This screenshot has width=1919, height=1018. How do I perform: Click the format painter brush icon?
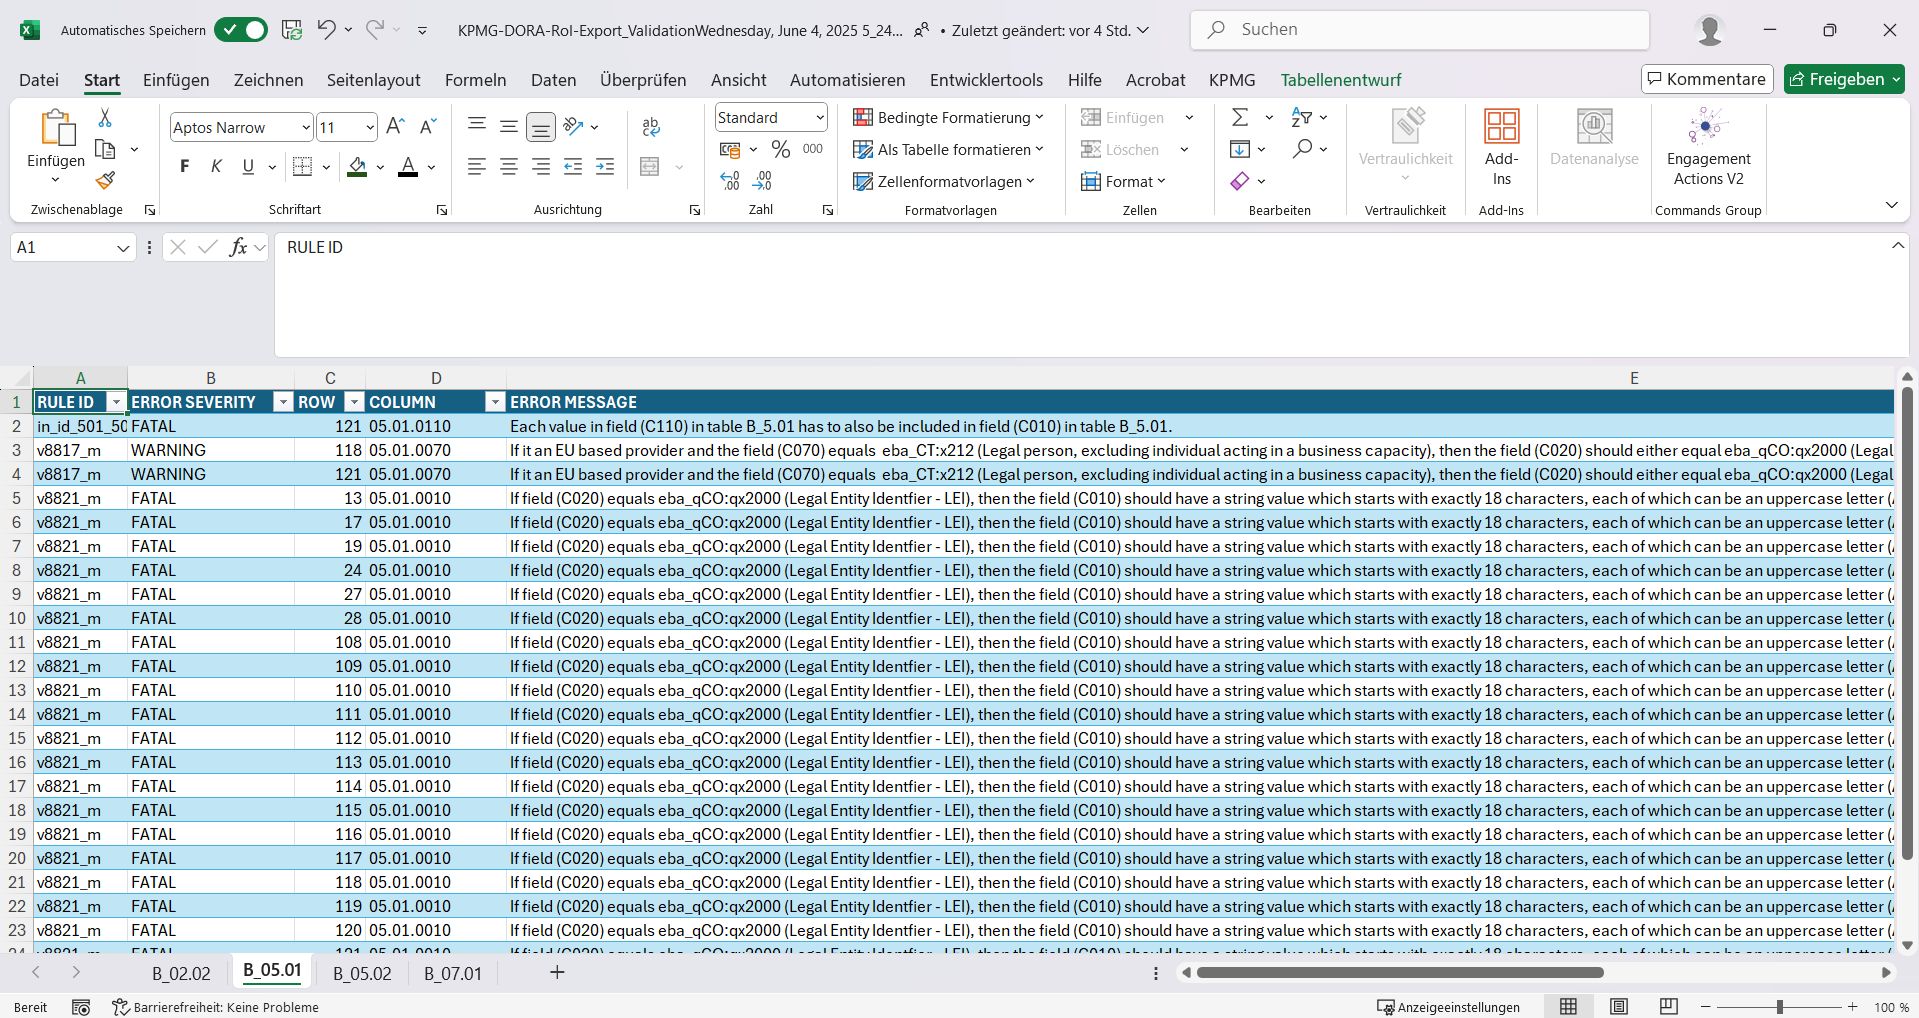(x=105, y=181)
